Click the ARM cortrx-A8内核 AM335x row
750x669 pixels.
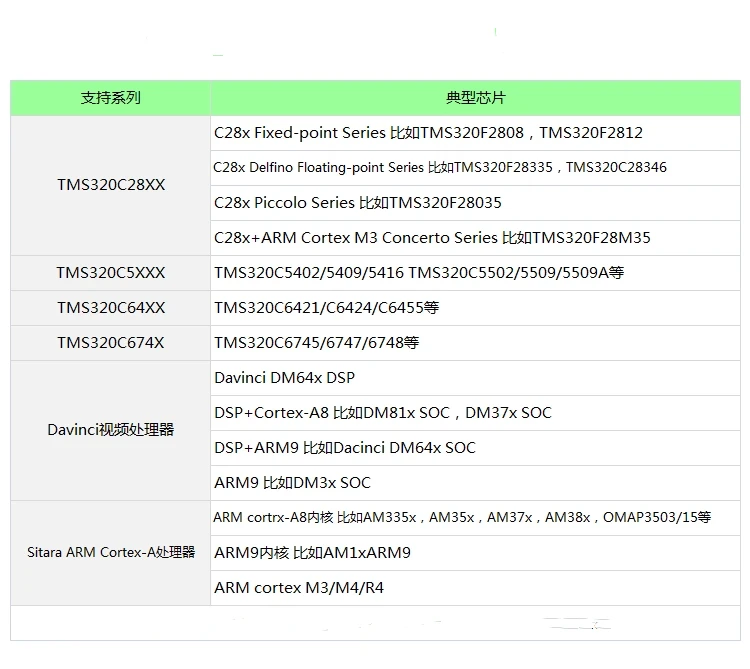(475, 518)
